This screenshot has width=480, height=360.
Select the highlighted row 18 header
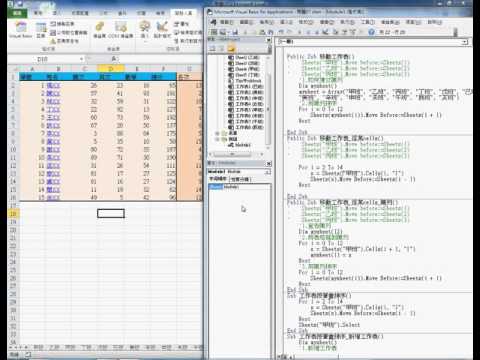click(x=13, y=214)
